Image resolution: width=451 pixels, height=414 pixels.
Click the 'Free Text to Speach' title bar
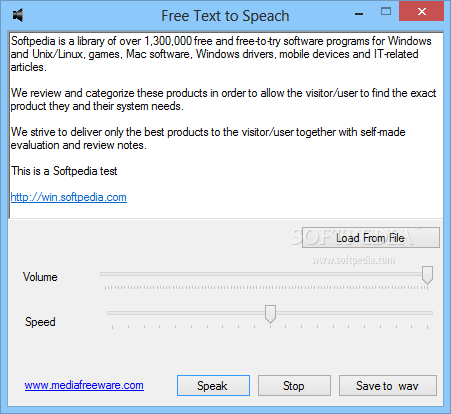[x=225, y=16]
